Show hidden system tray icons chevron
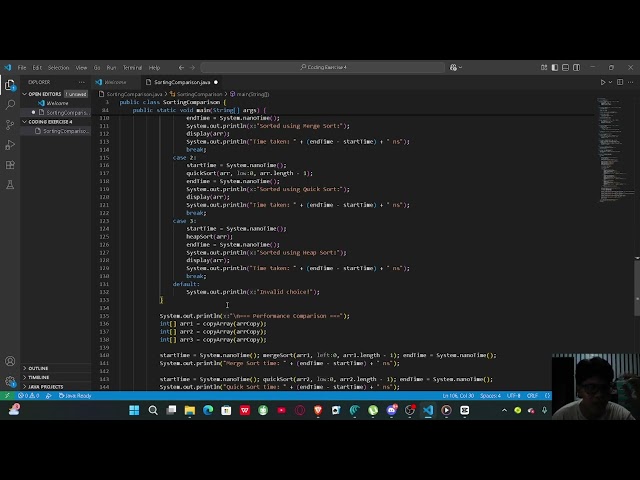Screen dimensions: 640x480 coord(504,410)
